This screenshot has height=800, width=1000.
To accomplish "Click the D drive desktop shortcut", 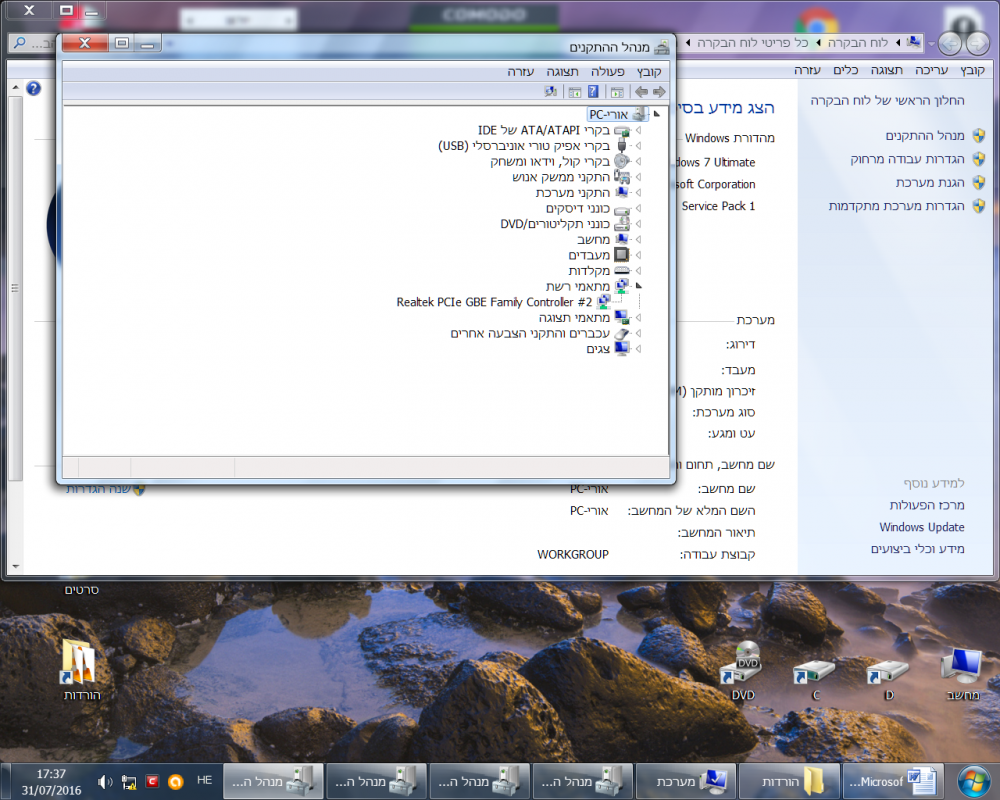I will [x=888, y=671].
